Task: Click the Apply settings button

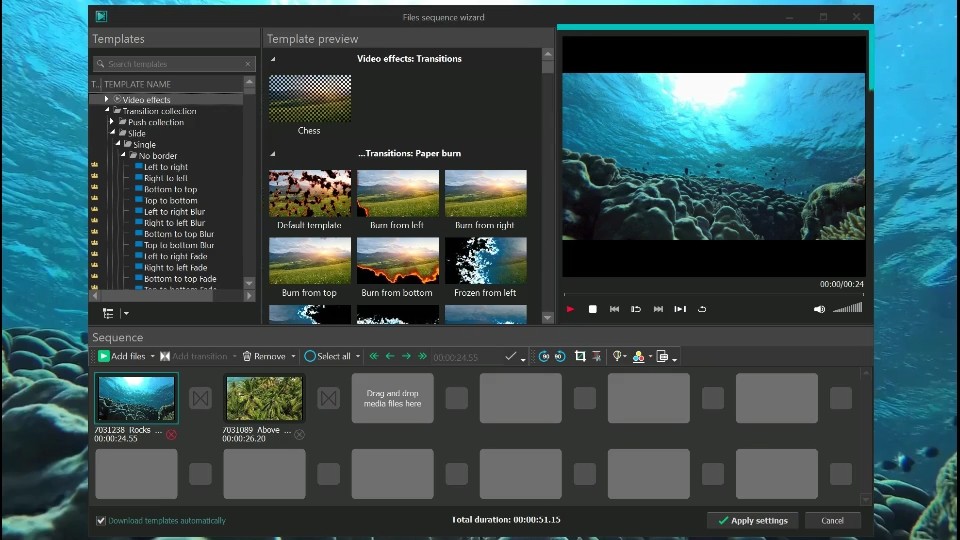Action: (x=752, y=520)
